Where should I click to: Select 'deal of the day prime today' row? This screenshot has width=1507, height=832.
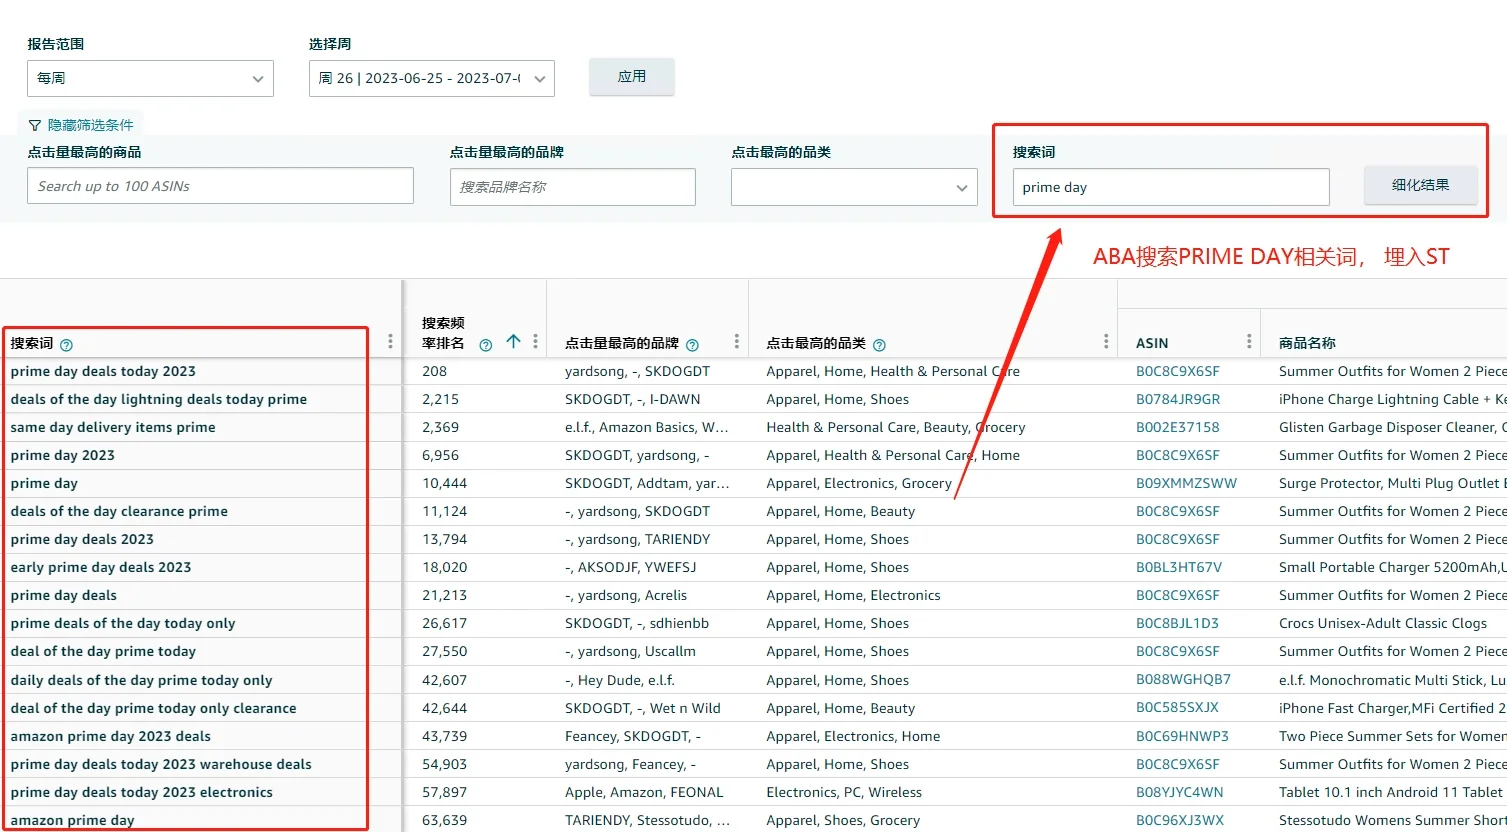pyautogui.click(x=103, y=651)
